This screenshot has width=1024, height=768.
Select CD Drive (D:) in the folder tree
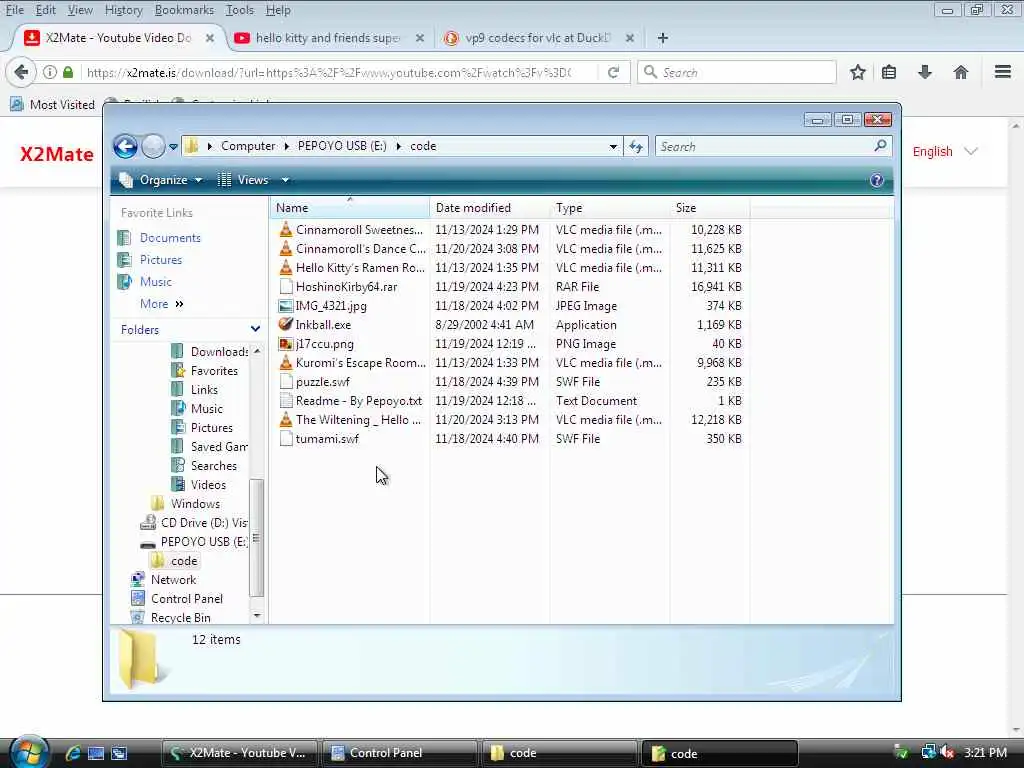[x=195, y=522]
